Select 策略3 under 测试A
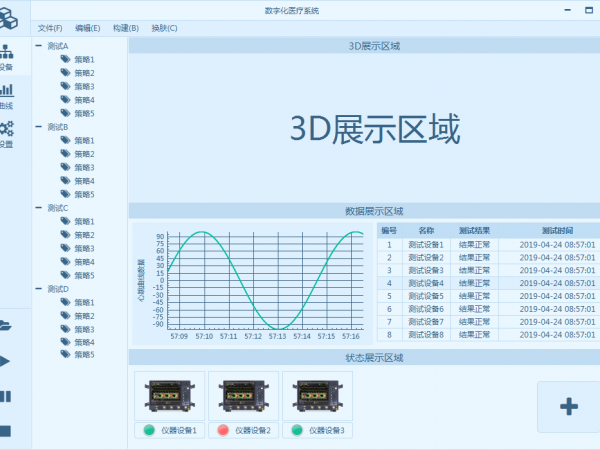The width and height of the screenshot is (600, 450). coord(84,87)
